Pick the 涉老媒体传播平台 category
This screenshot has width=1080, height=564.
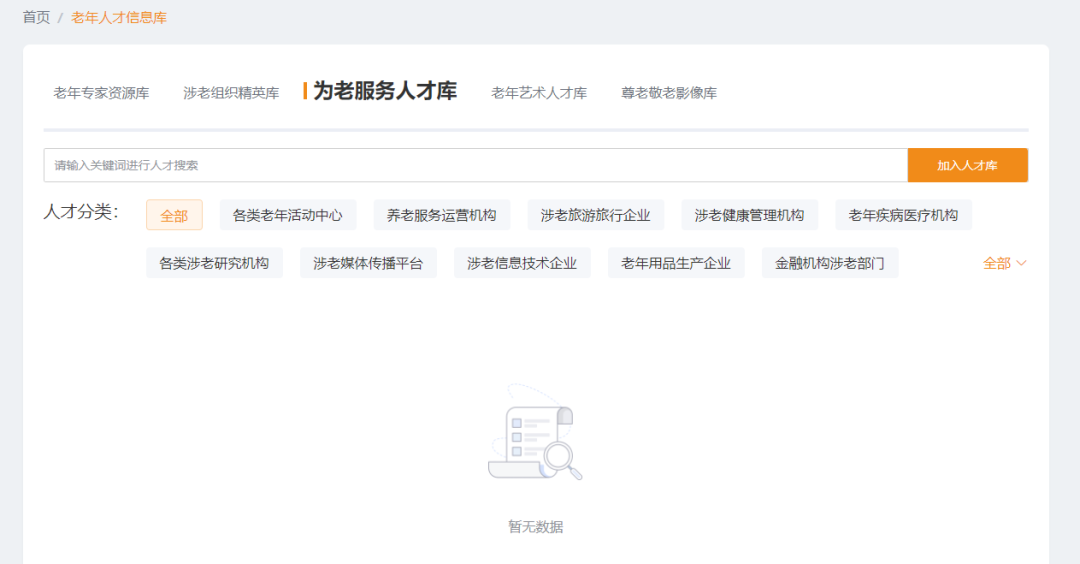point(368,263)
